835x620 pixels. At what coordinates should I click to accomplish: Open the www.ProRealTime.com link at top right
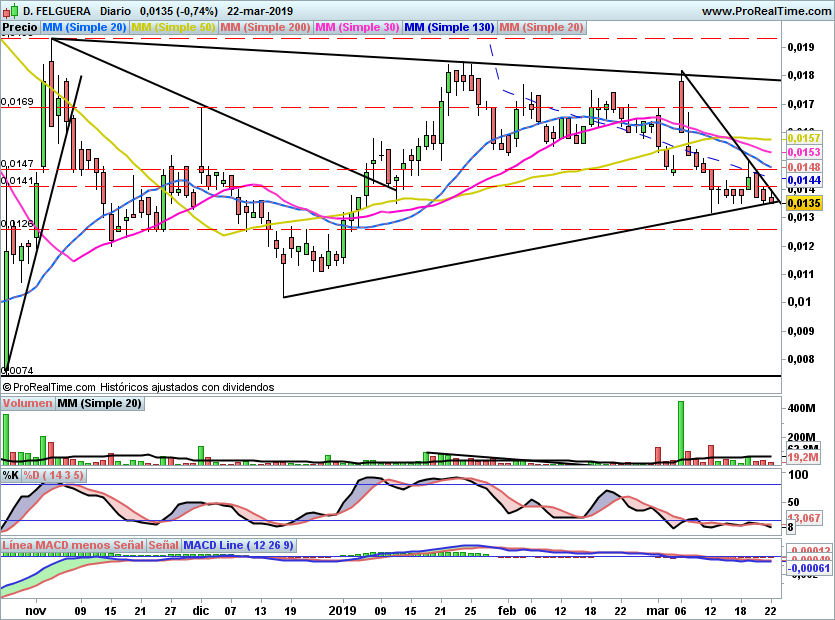(x=765, y=11)
